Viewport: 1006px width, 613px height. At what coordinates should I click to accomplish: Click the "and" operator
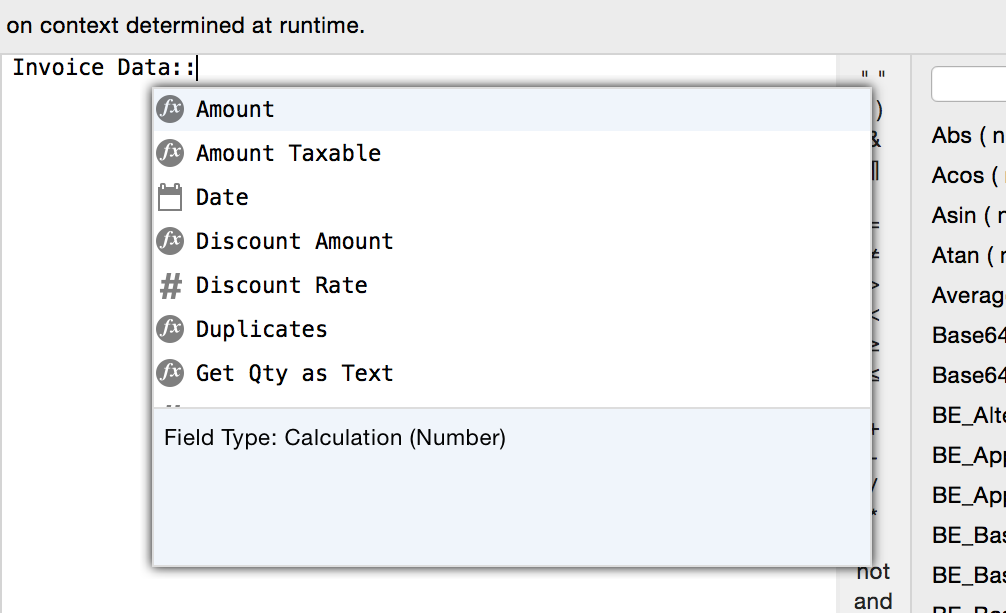coord(874,600)
